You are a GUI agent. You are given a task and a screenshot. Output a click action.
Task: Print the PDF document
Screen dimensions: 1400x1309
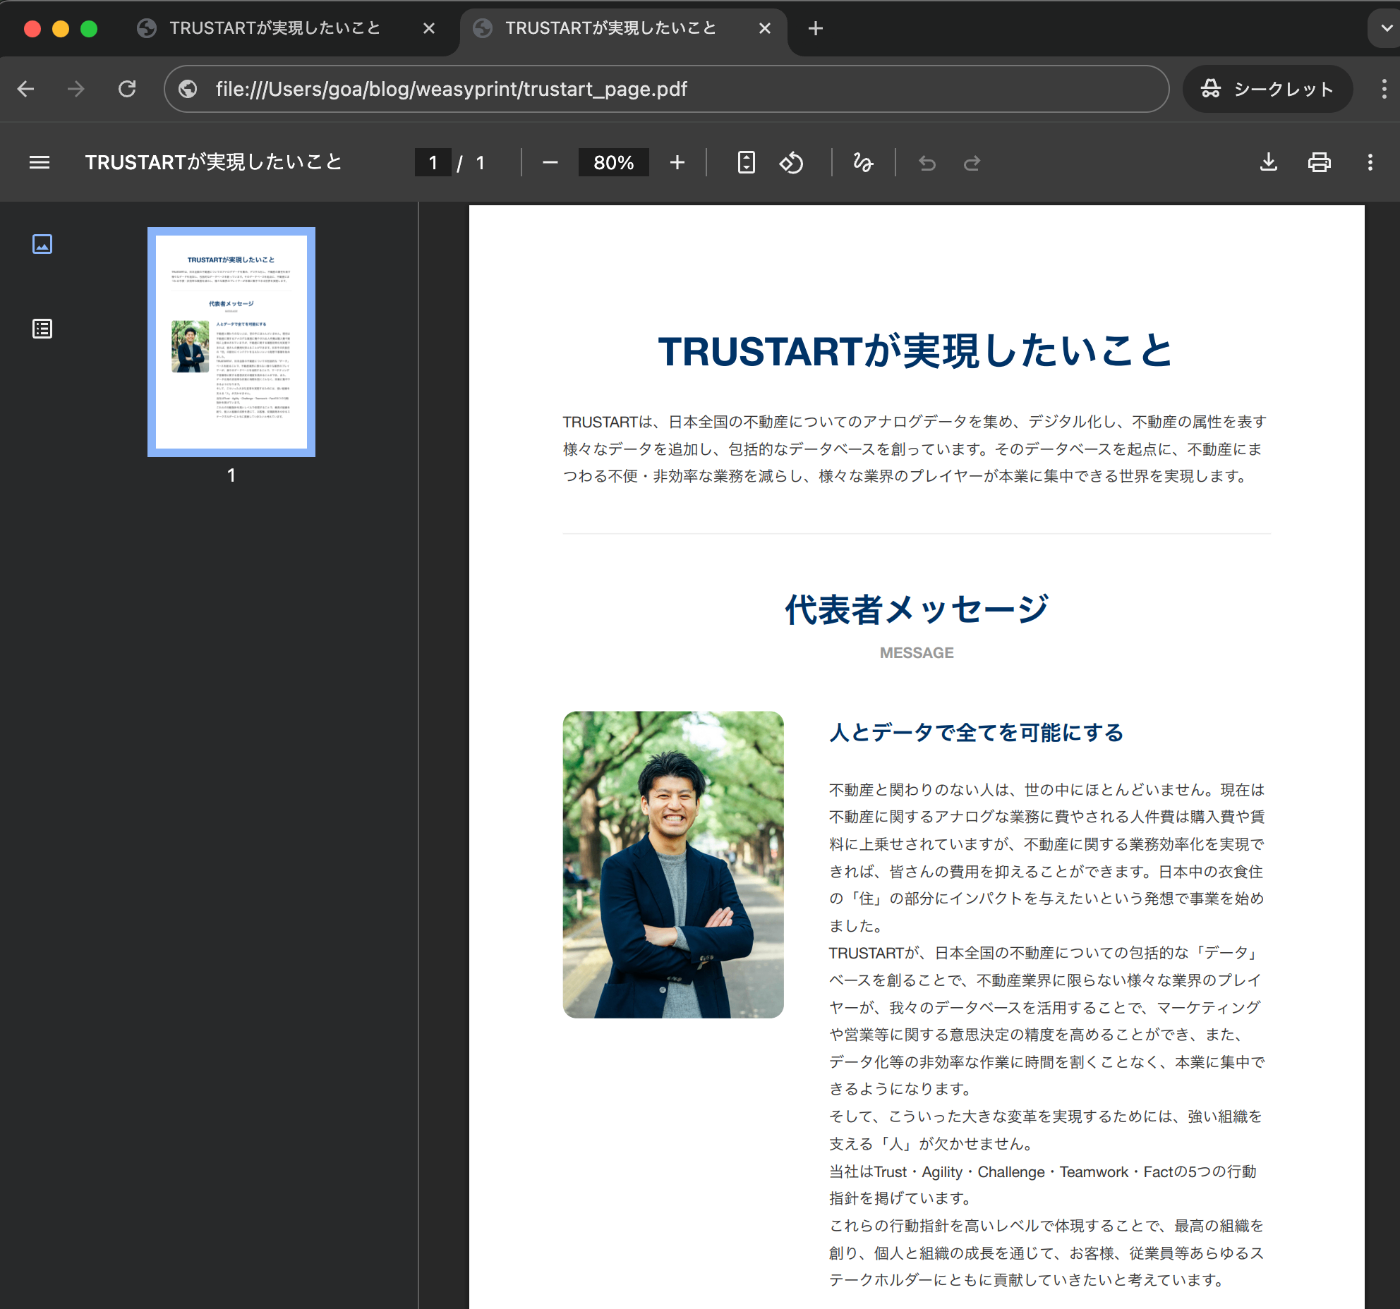(x=1320, y=162)
